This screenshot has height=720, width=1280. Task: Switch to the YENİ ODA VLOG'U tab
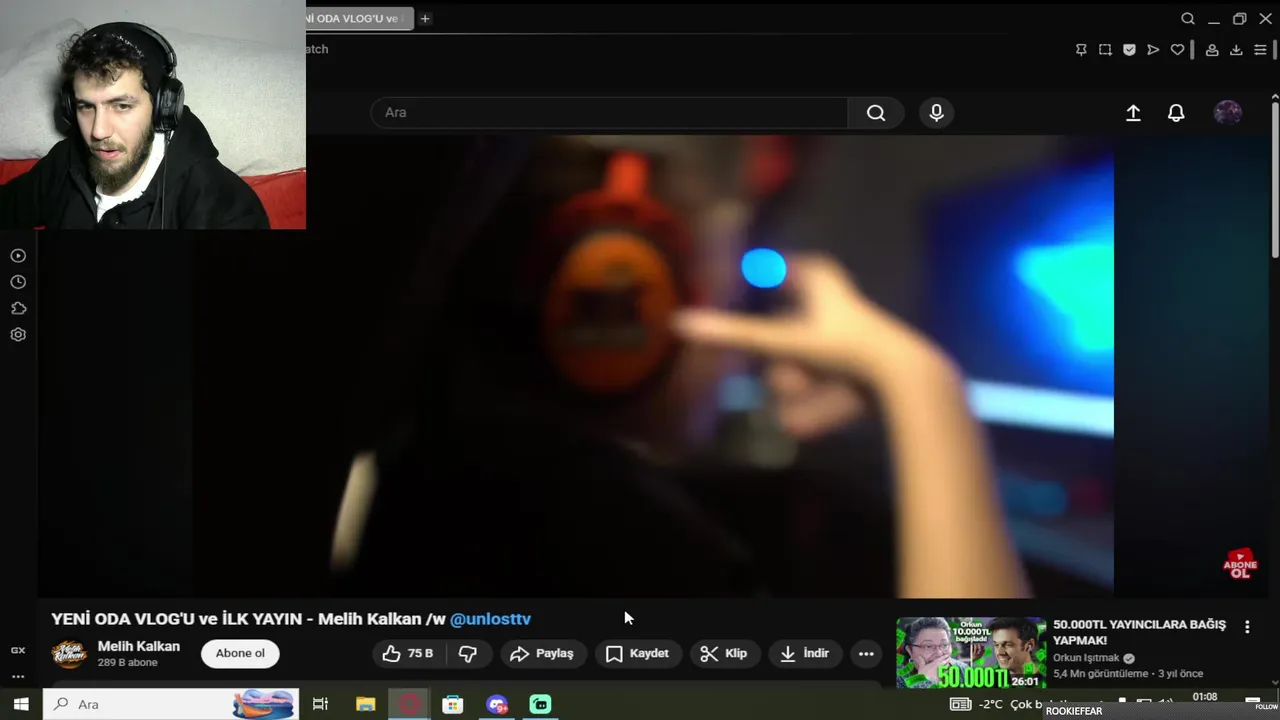point(359,18)
